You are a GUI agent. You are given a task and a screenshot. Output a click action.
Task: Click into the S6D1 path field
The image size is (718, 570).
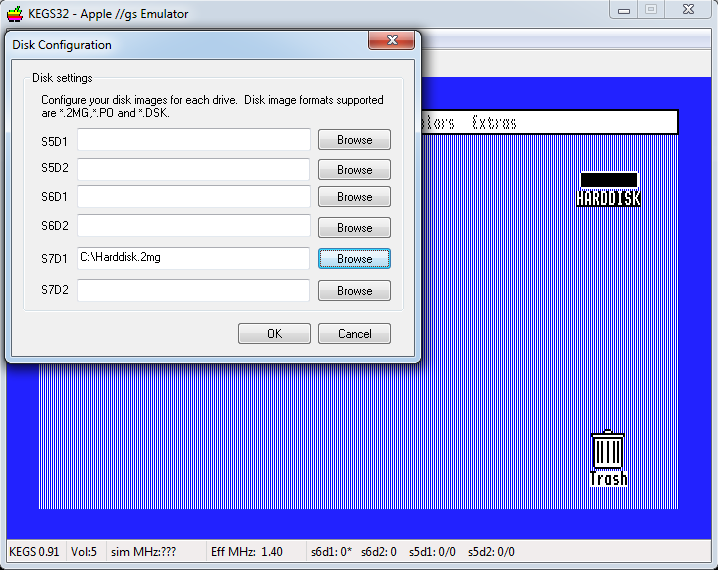[194, 197]
